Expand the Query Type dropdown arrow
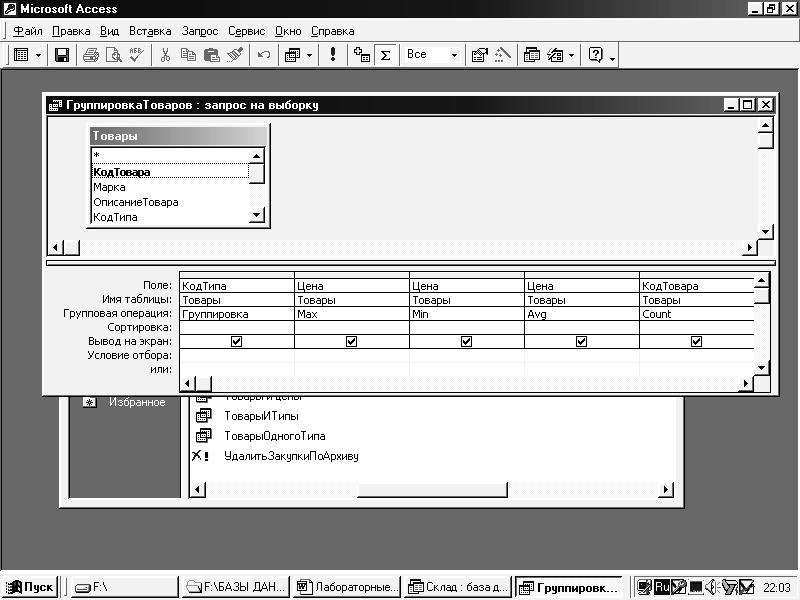The image size is (800, 600). tap(309, 55)
